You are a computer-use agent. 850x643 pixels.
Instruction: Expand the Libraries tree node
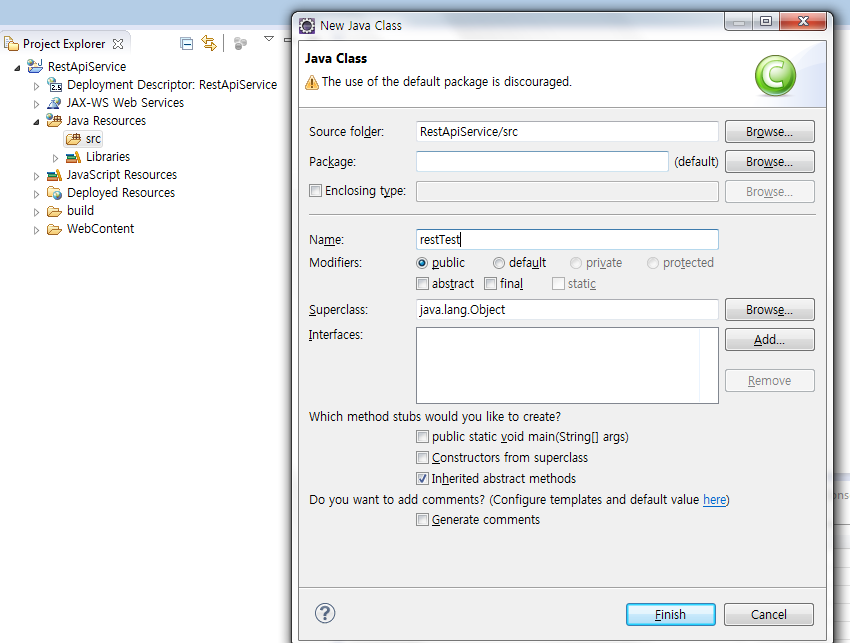pyautogui.click(x=56, y=157)
